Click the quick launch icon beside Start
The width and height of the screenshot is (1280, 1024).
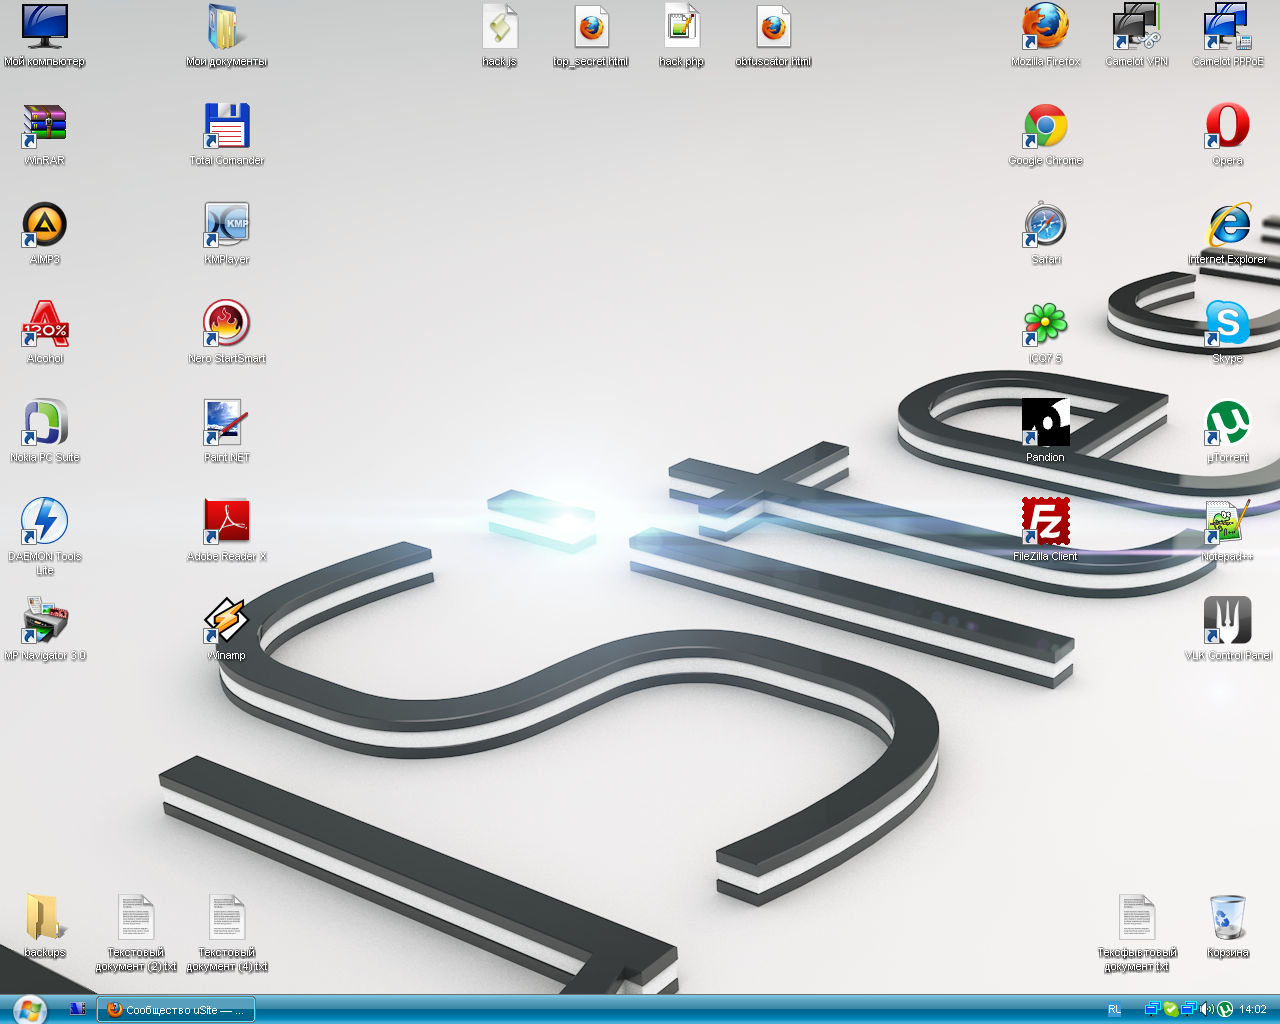[x=77, y=1009]
